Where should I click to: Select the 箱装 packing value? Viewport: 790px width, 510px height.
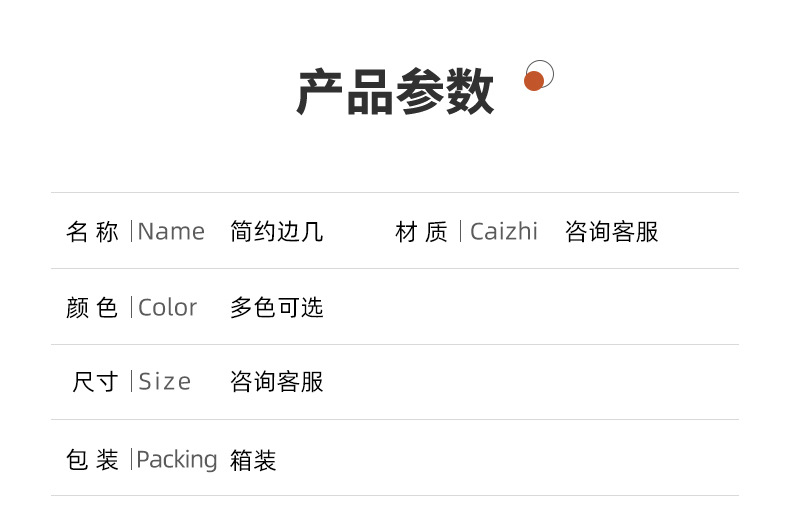point(253,460)
